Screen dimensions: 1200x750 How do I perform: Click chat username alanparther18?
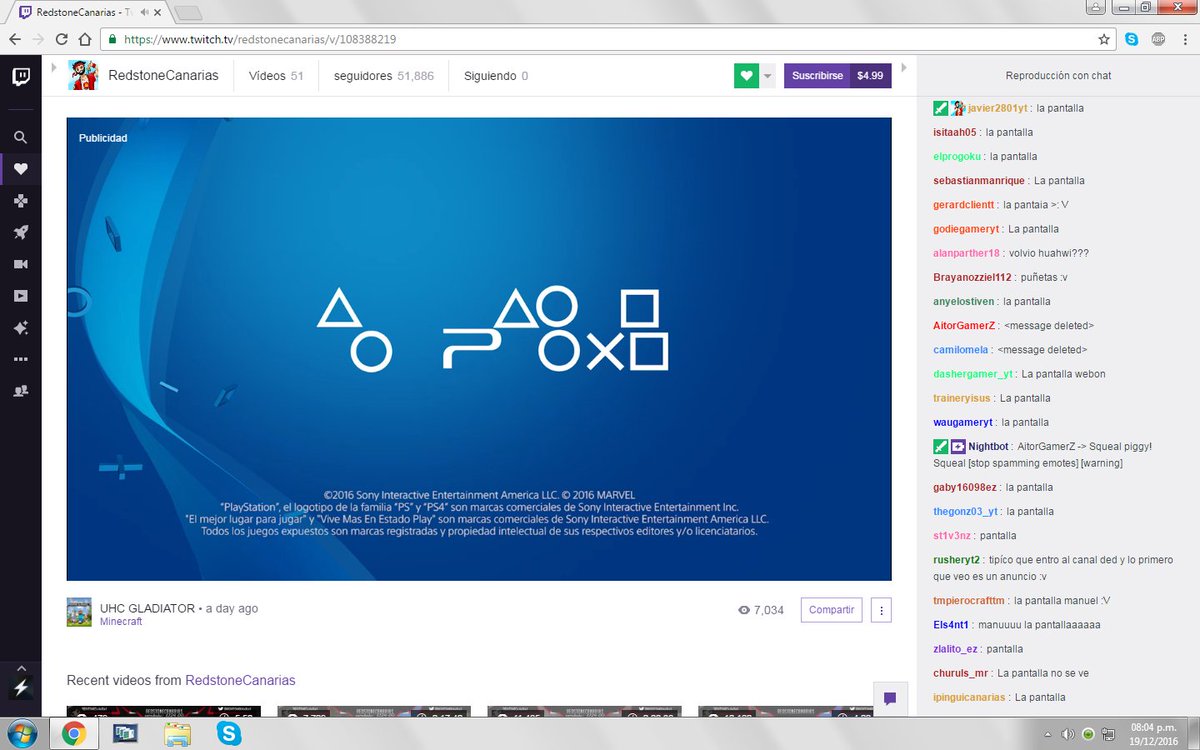point(966,253)
